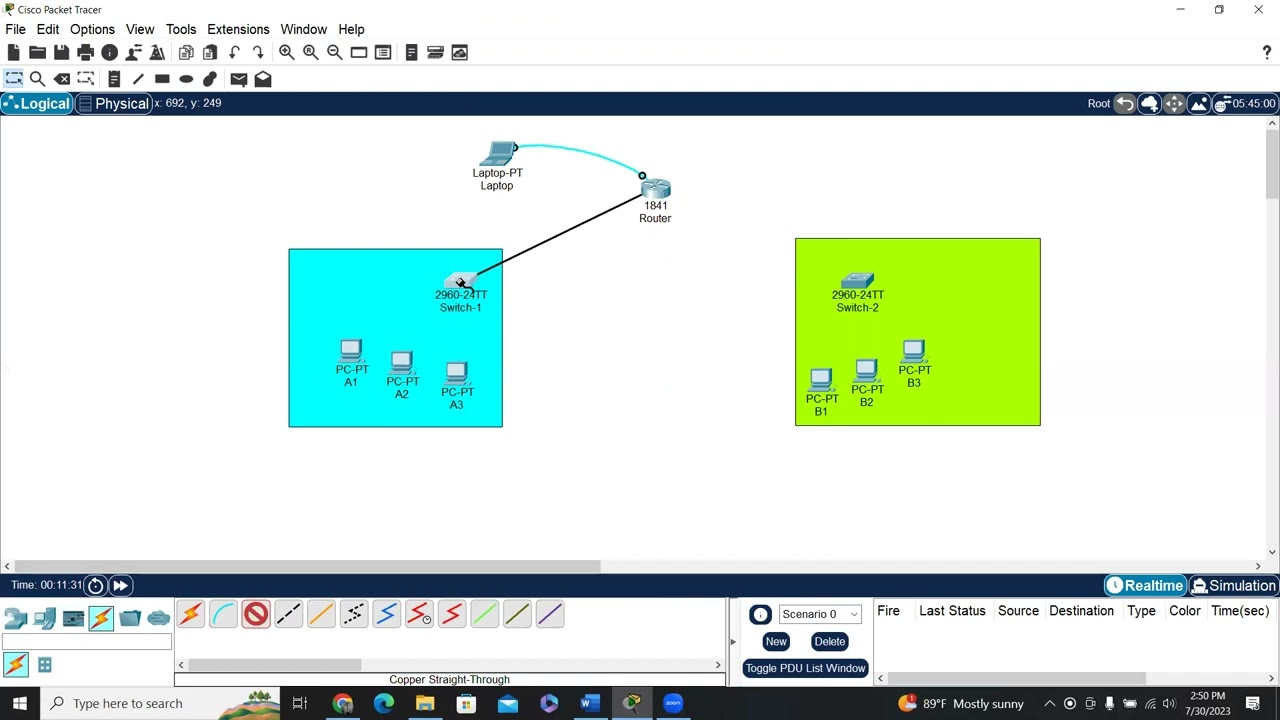
Task: Open a file with the folder icon
Action: coord(37,52)
